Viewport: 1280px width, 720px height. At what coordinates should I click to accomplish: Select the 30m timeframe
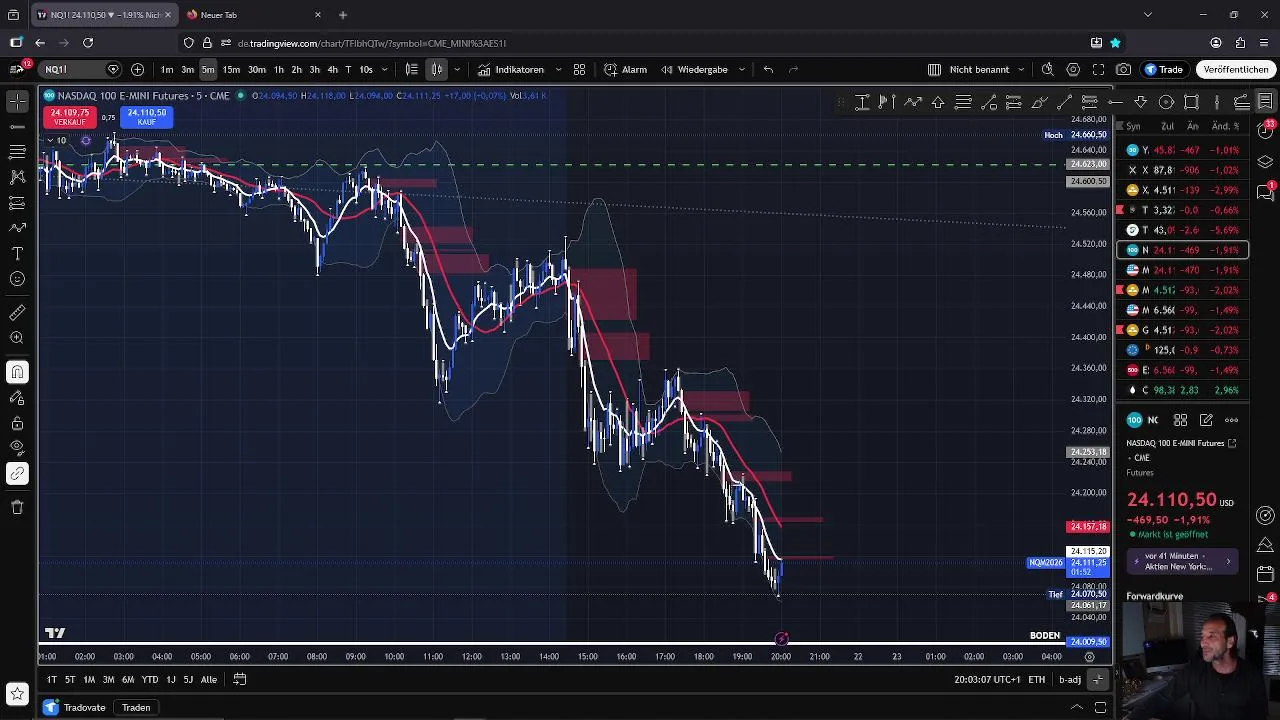(x=257, y=69)
